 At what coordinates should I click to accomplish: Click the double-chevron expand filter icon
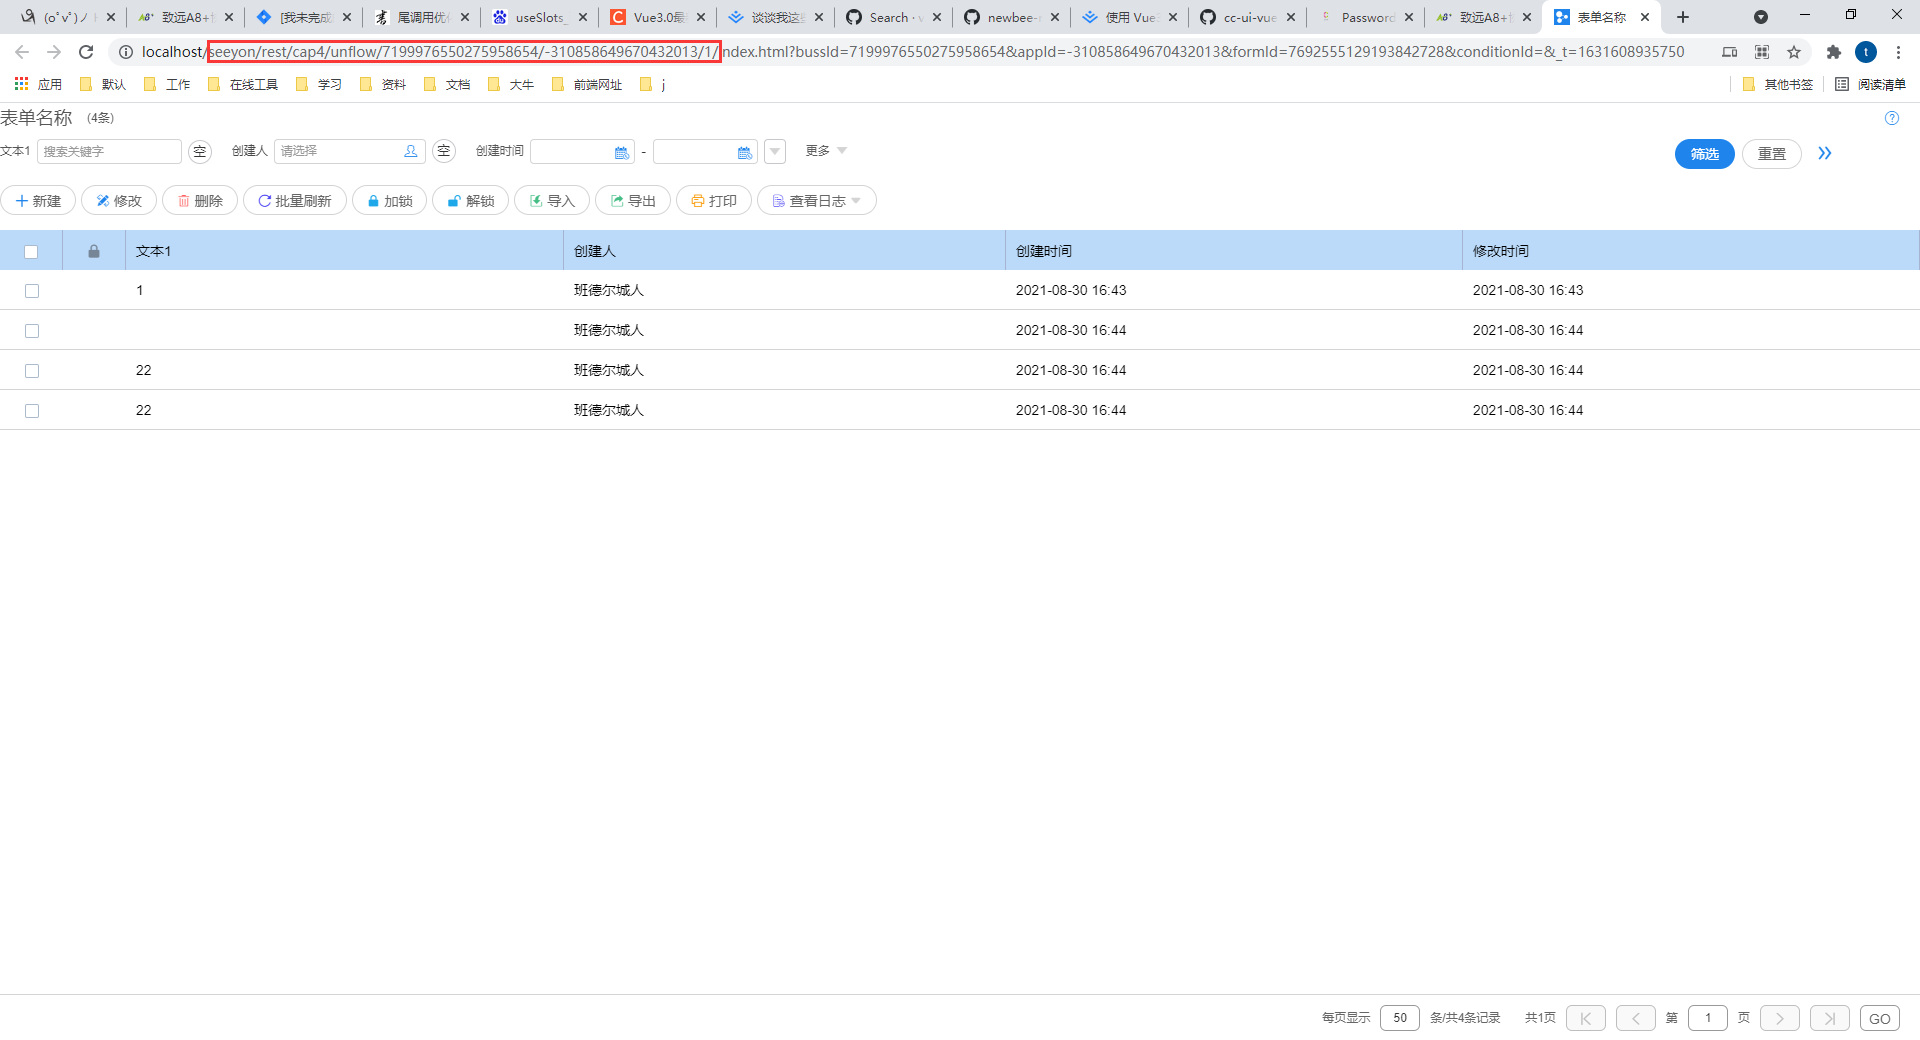pyautogui.click(x=1825, y=153)
